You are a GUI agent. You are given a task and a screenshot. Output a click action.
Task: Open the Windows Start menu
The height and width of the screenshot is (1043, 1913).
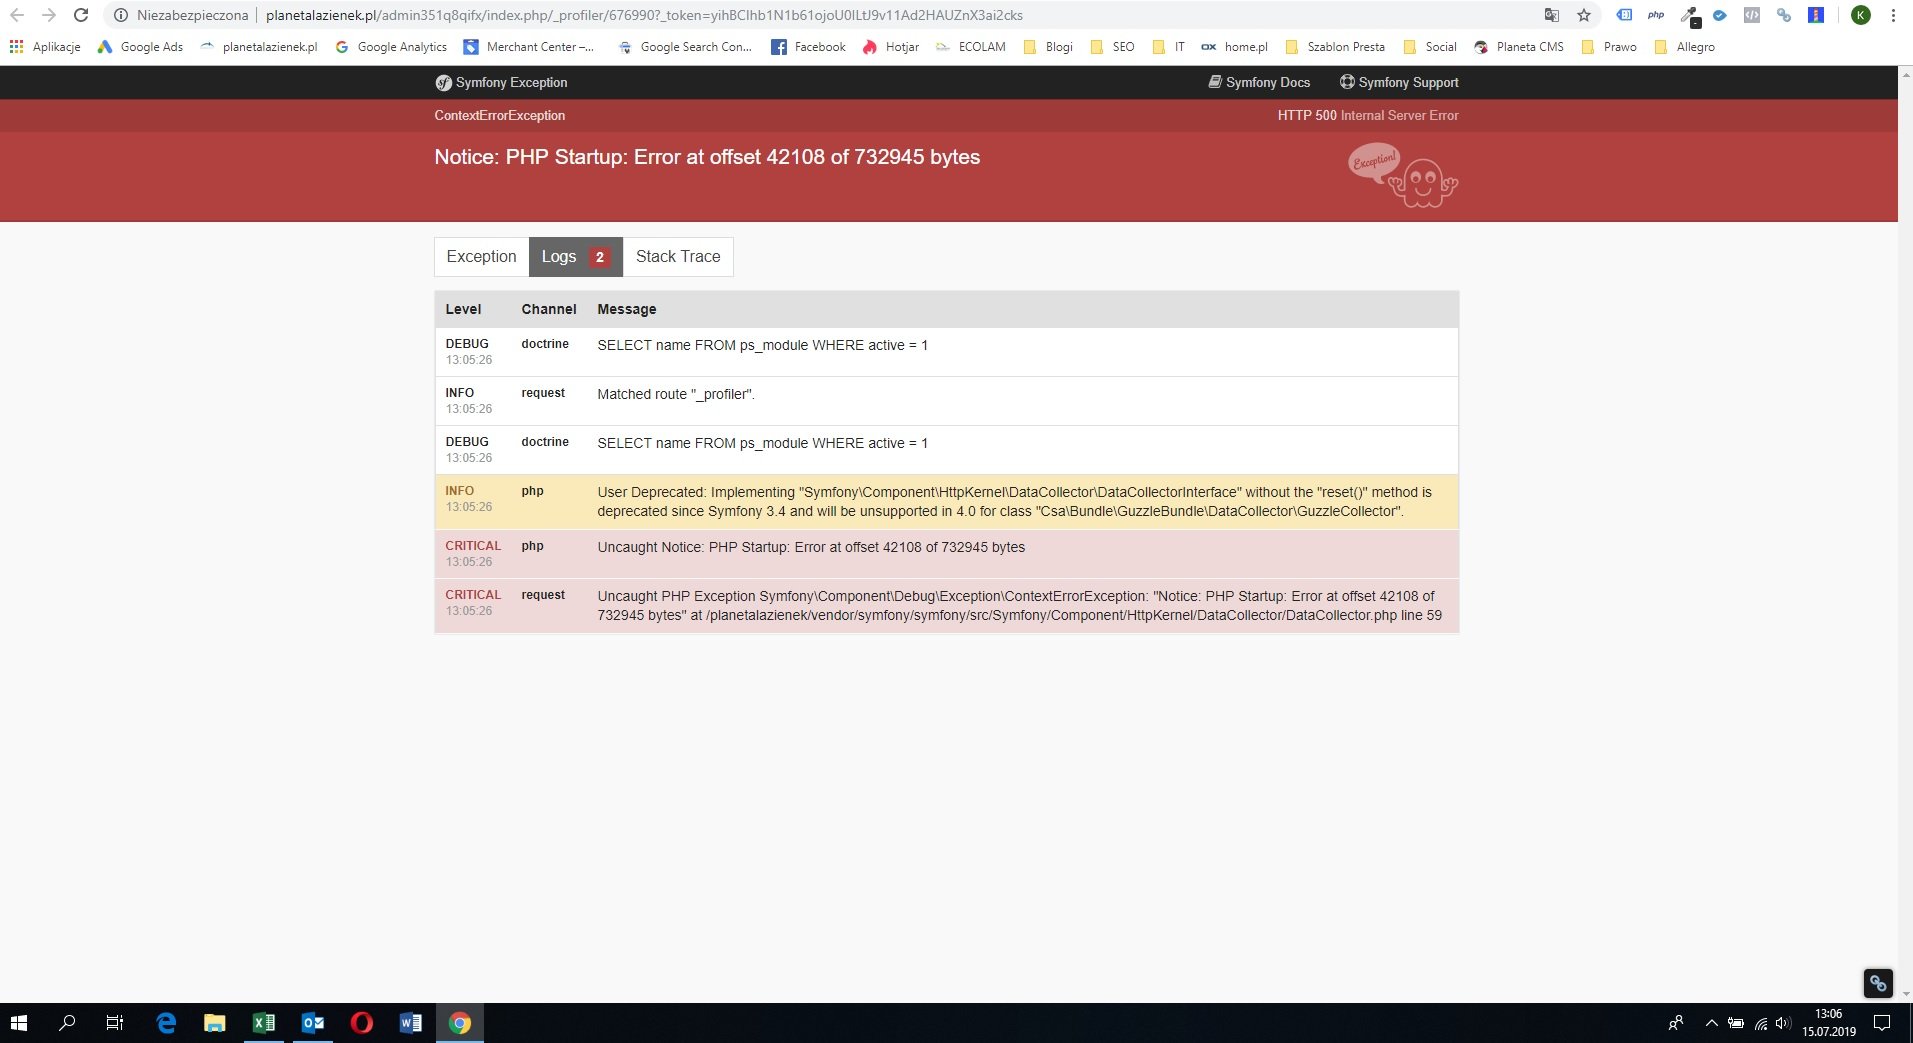[19, 1023]
